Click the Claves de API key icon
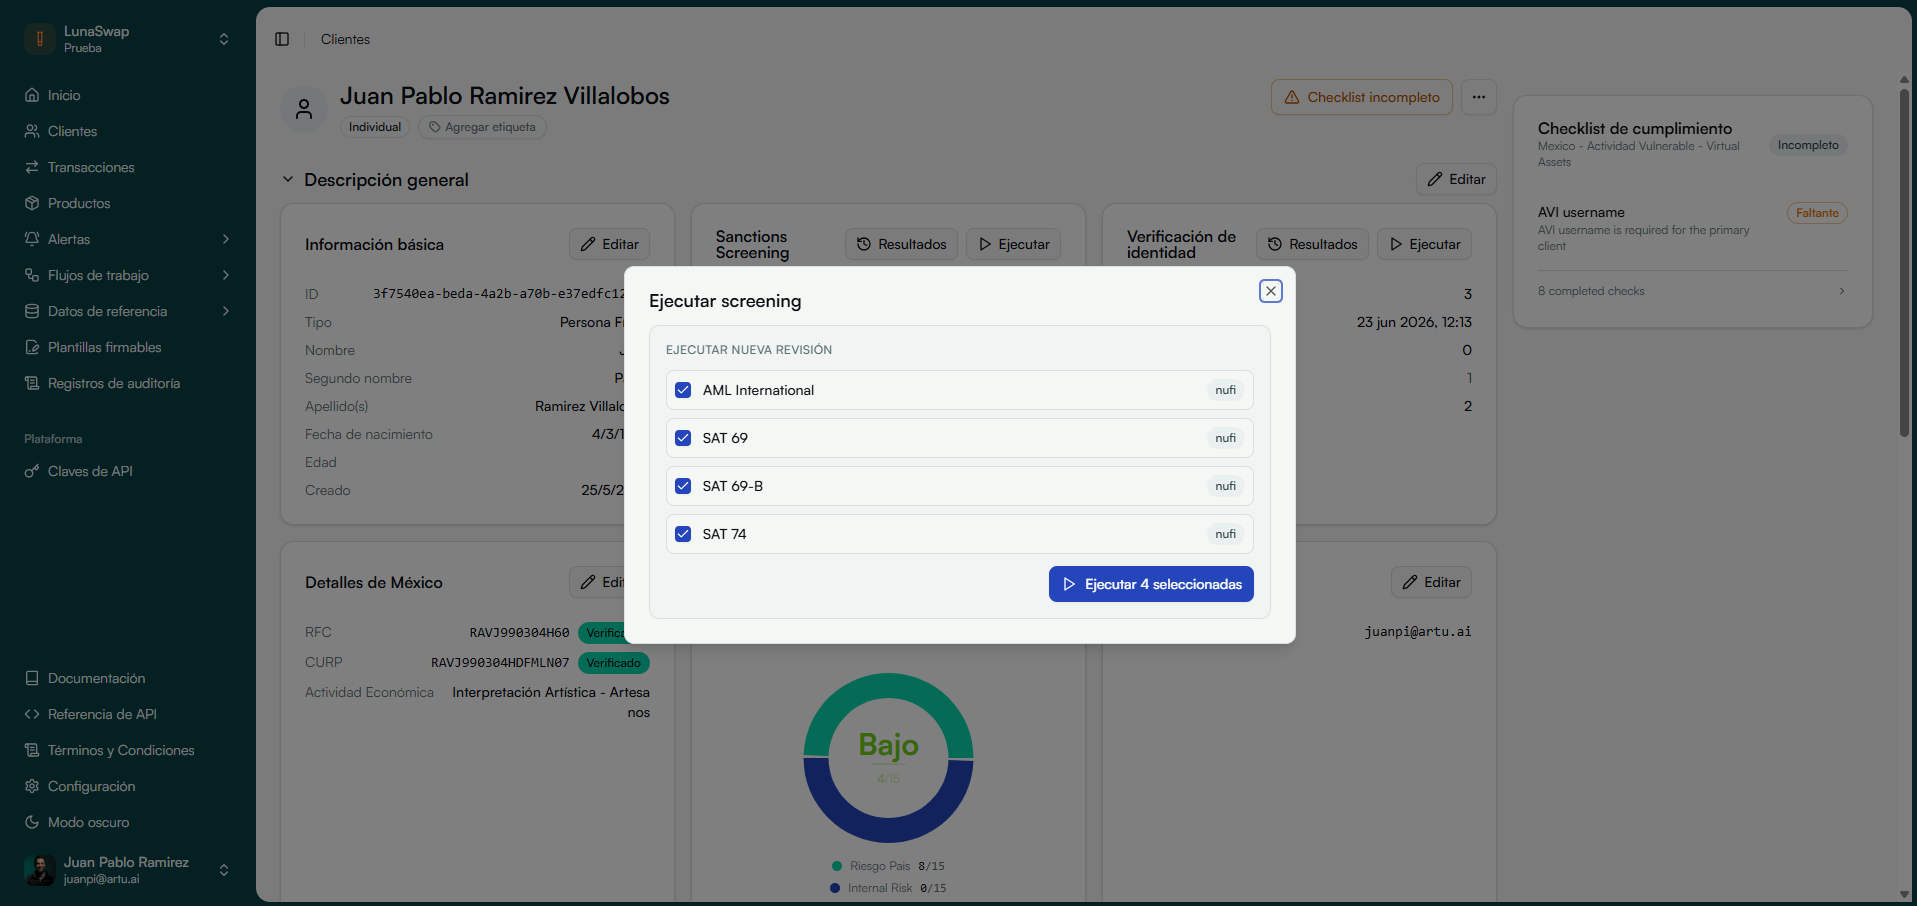Image resolution: width=1917 pixels, height=906 pixels. 32,471
